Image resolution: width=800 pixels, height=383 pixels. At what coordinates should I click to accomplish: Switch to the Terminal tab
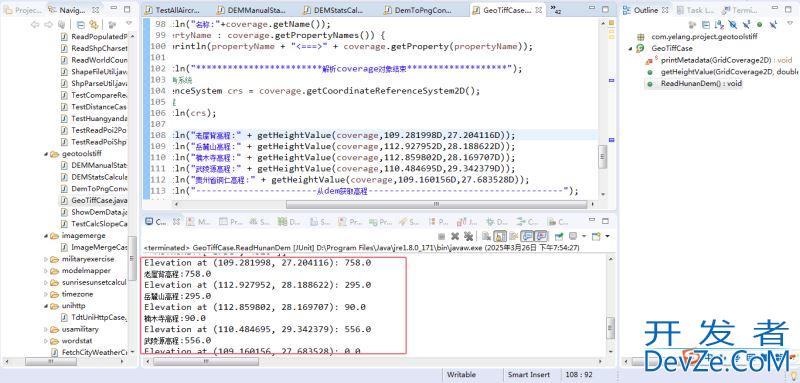coord(741,10)
